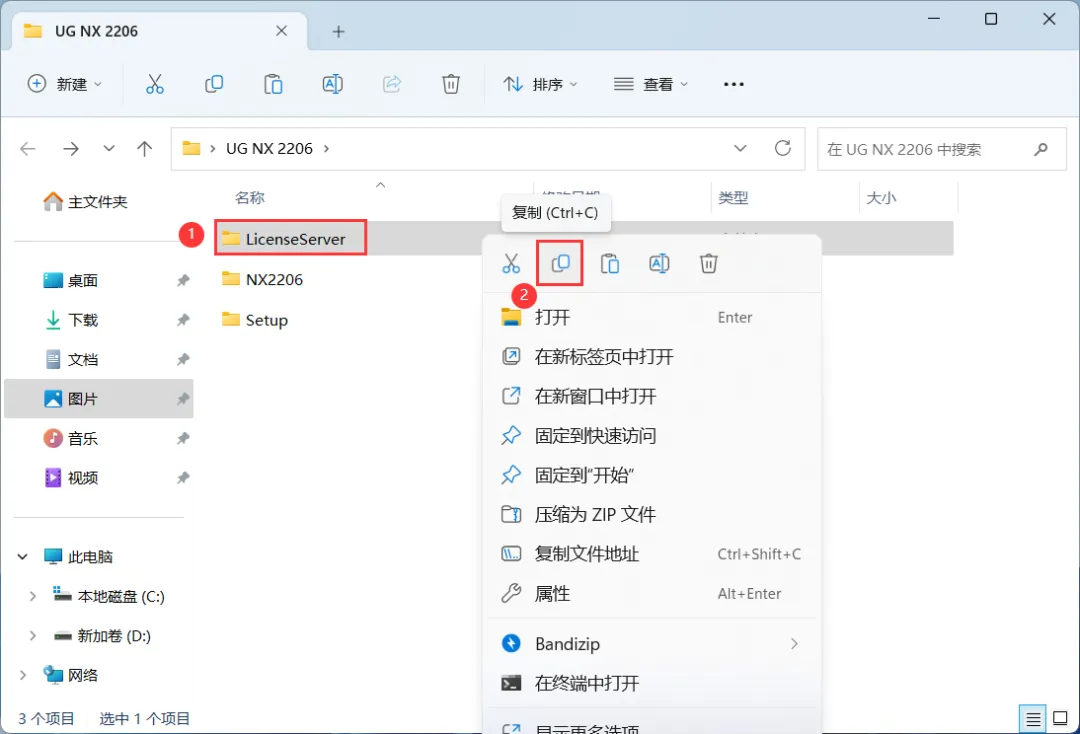Close the UG NX 2206 tab
Viewport: 1080px width, 734px height.
282,31
